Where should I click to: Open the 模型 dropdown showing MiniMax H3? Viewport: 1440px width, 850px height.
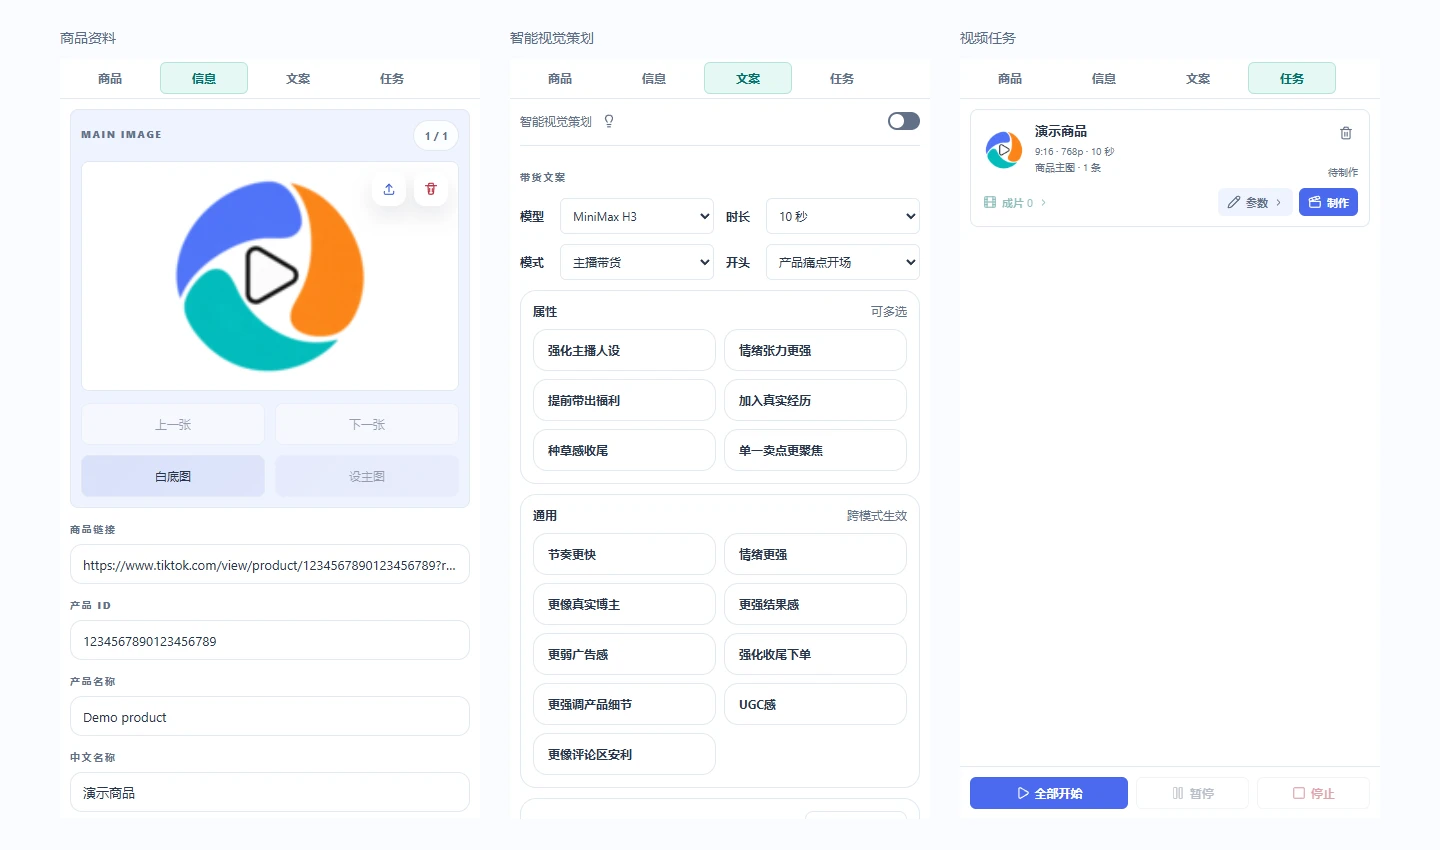coord(637,216)
